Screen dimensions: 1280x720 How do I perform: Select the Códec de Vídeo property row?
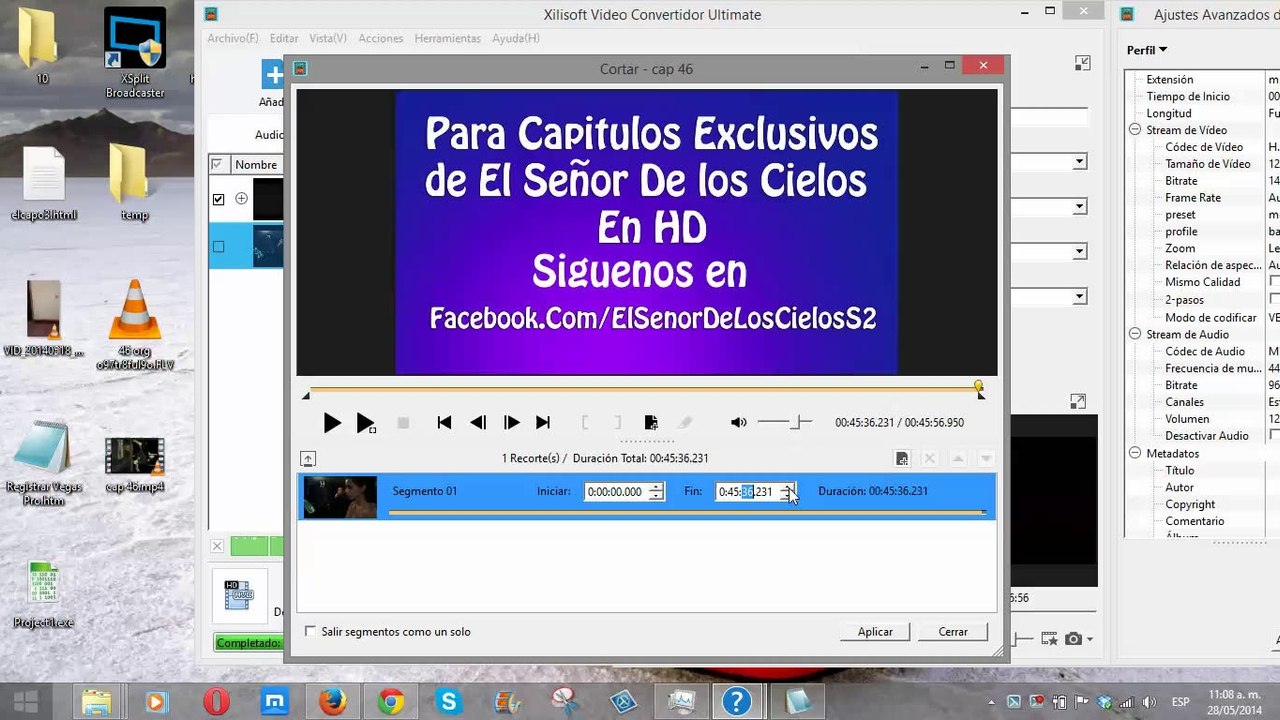click(x=1204, y=147)
